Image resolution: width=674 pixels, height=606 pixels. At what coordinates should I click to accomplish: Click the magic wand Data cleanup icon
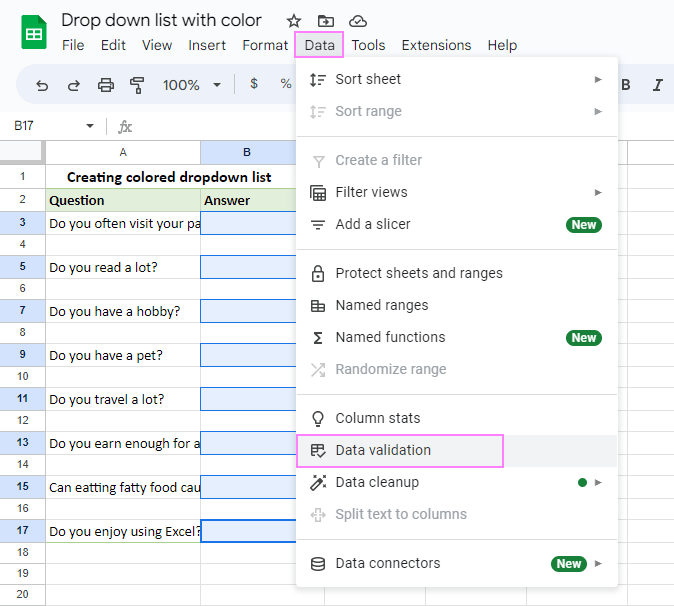click(318, 483)
